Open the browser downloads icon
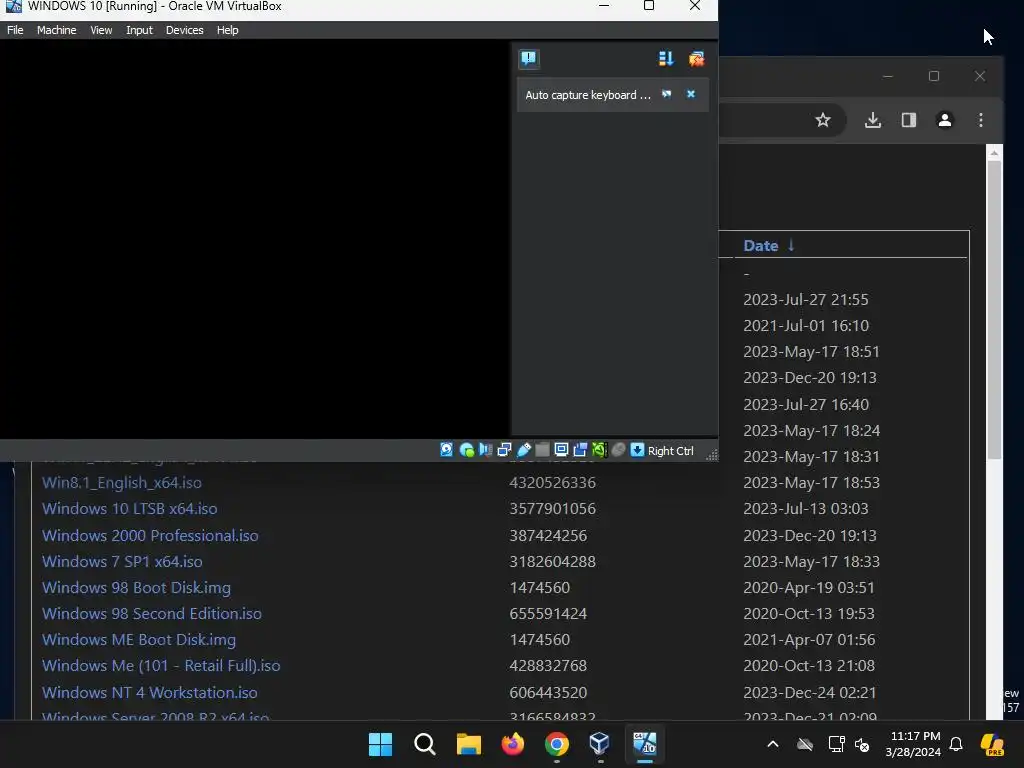Image resolution: width=1024 pixels, height=768 pixels. point(872,120)
